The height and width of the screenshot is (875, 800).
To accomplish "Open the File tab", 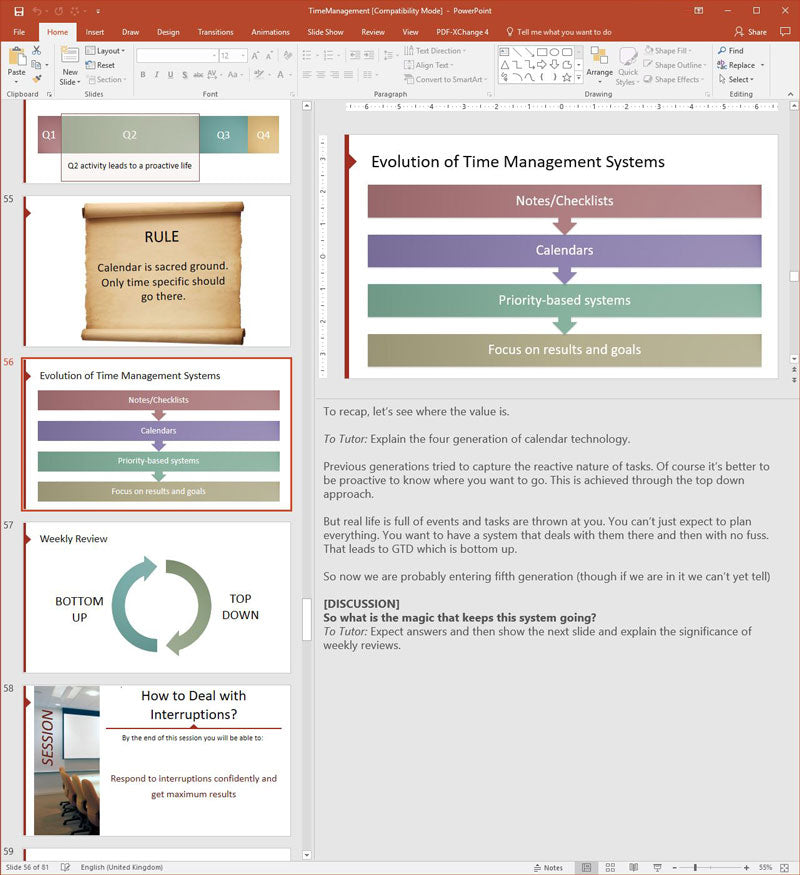I will pyautogui.click(x=19, y=32).
